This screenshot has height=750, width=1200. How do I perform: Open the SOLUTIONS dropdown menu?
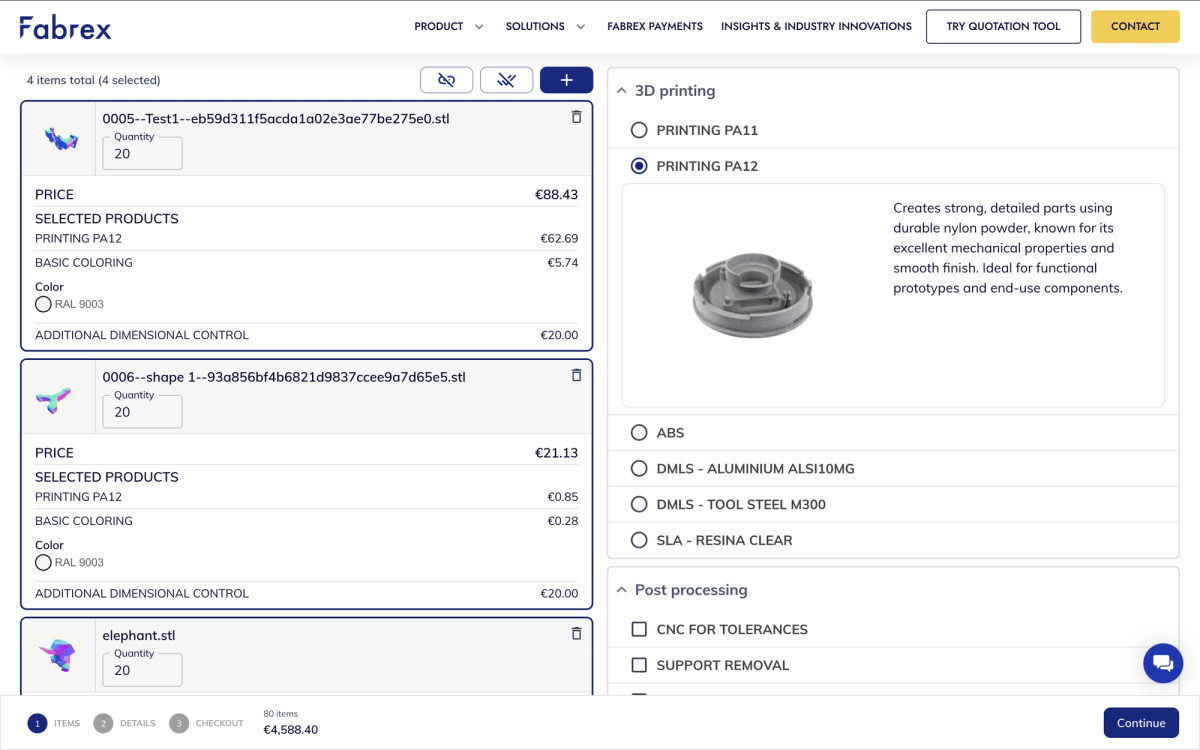click(x=545, y=27)
